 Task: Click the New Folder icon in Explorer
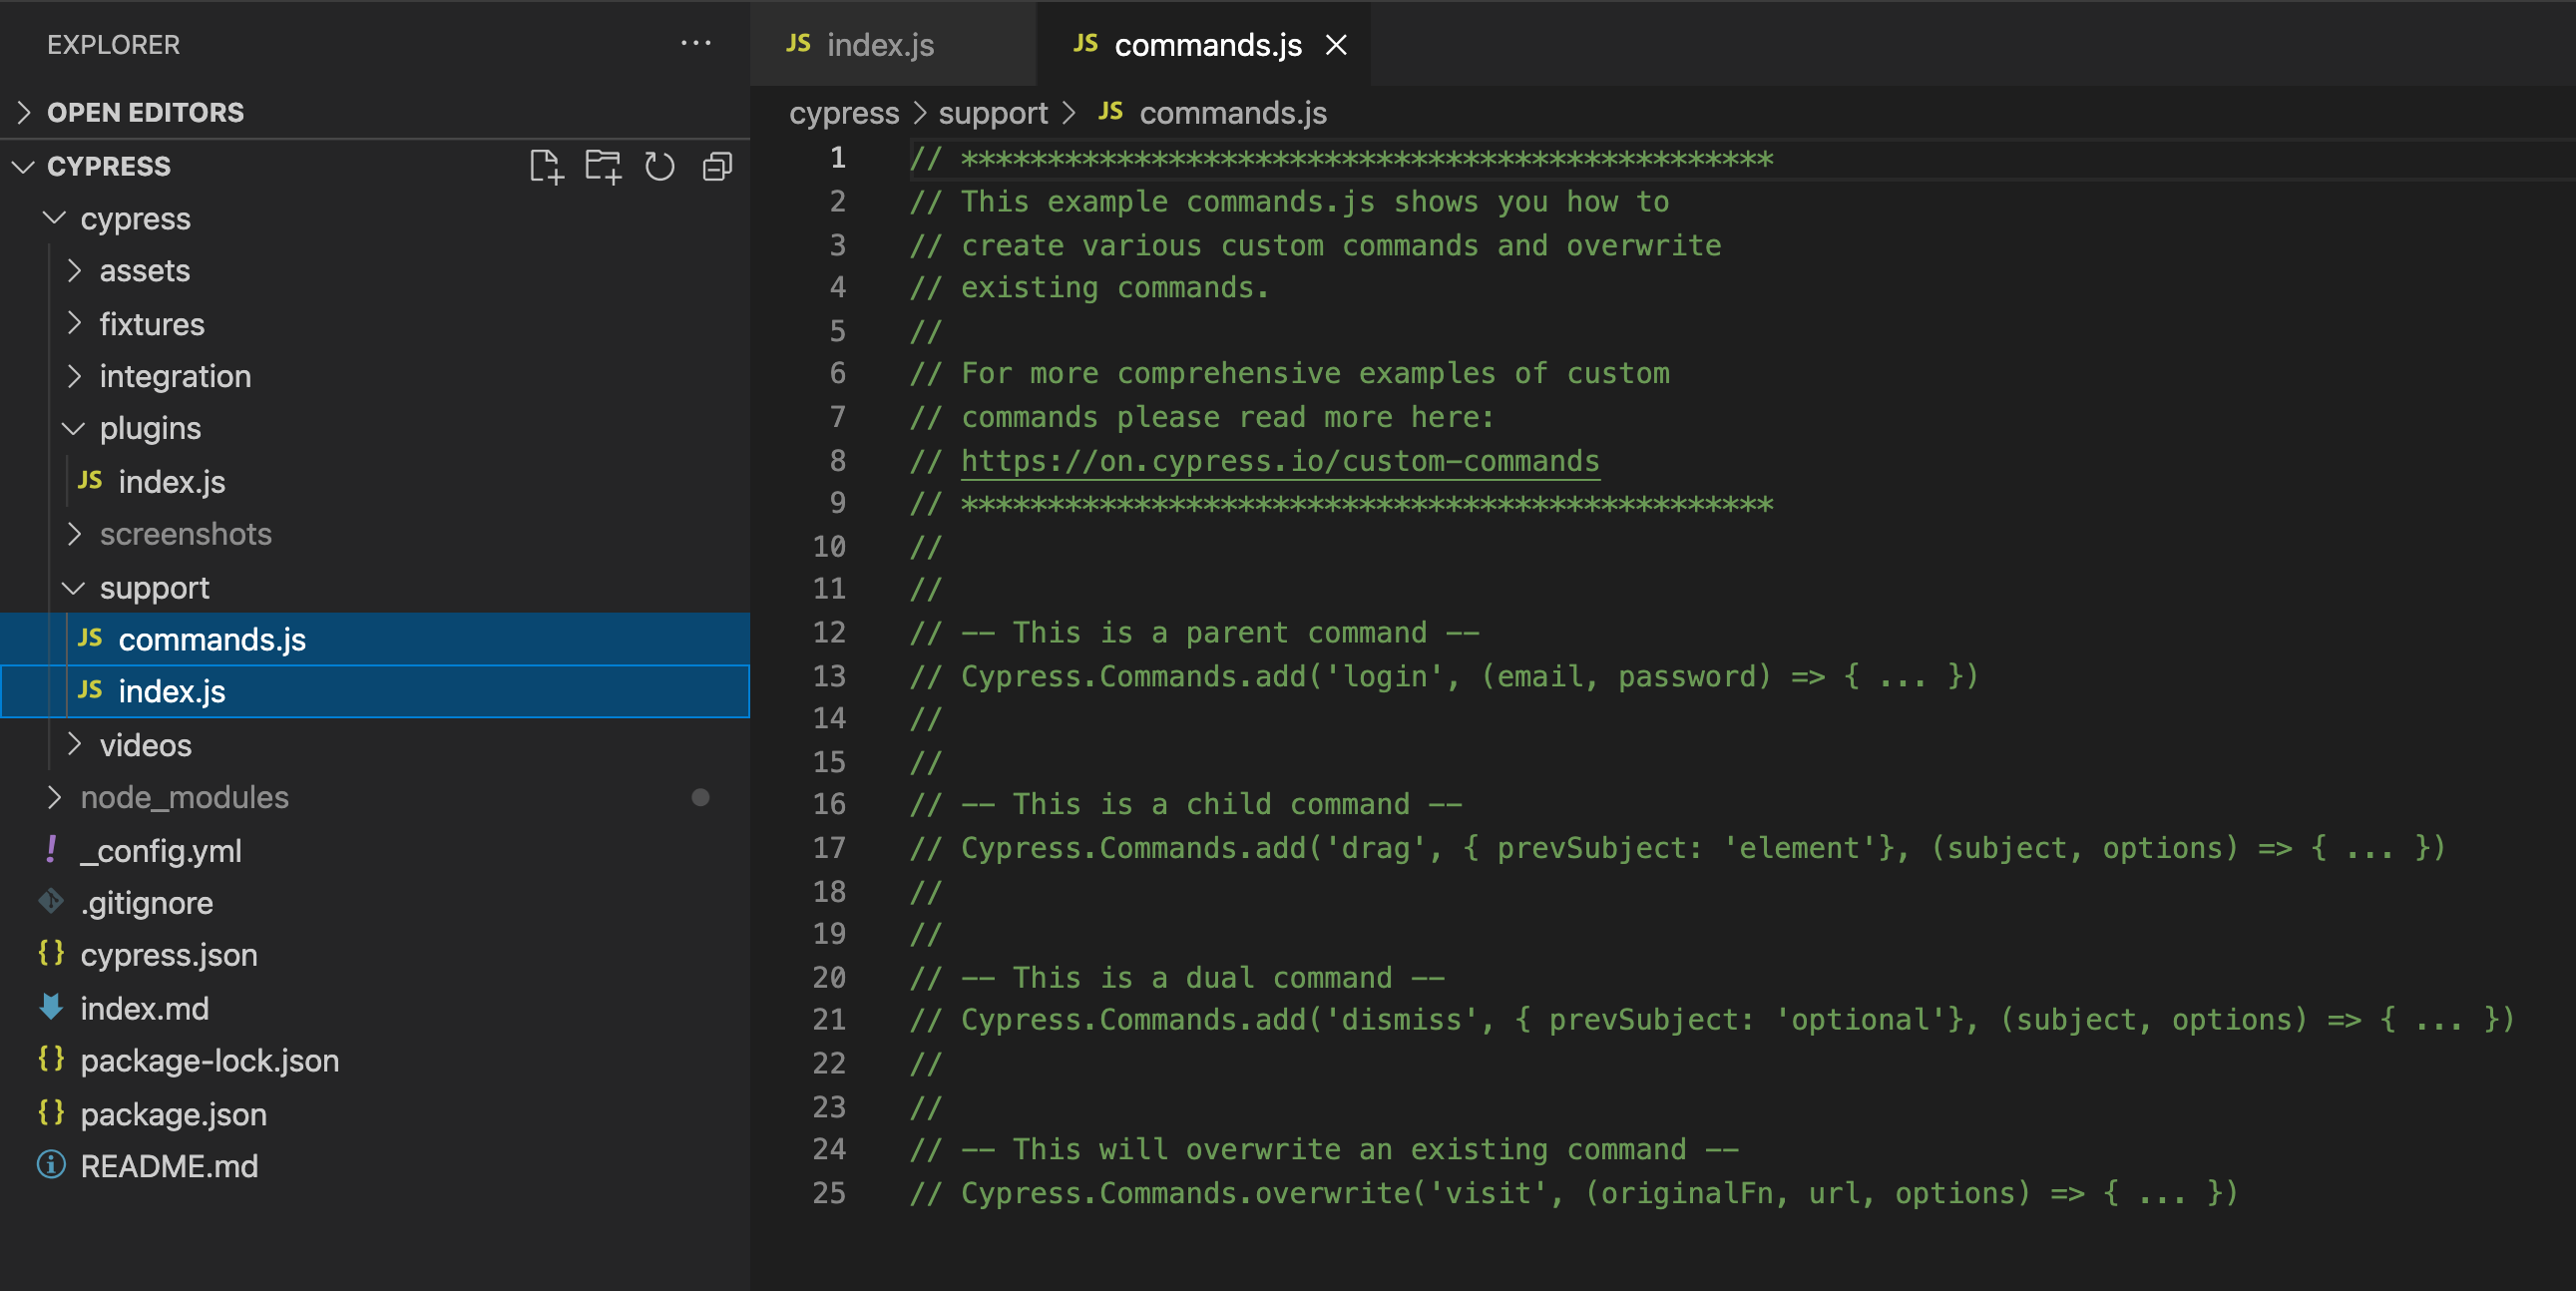(x=603, y=166)
